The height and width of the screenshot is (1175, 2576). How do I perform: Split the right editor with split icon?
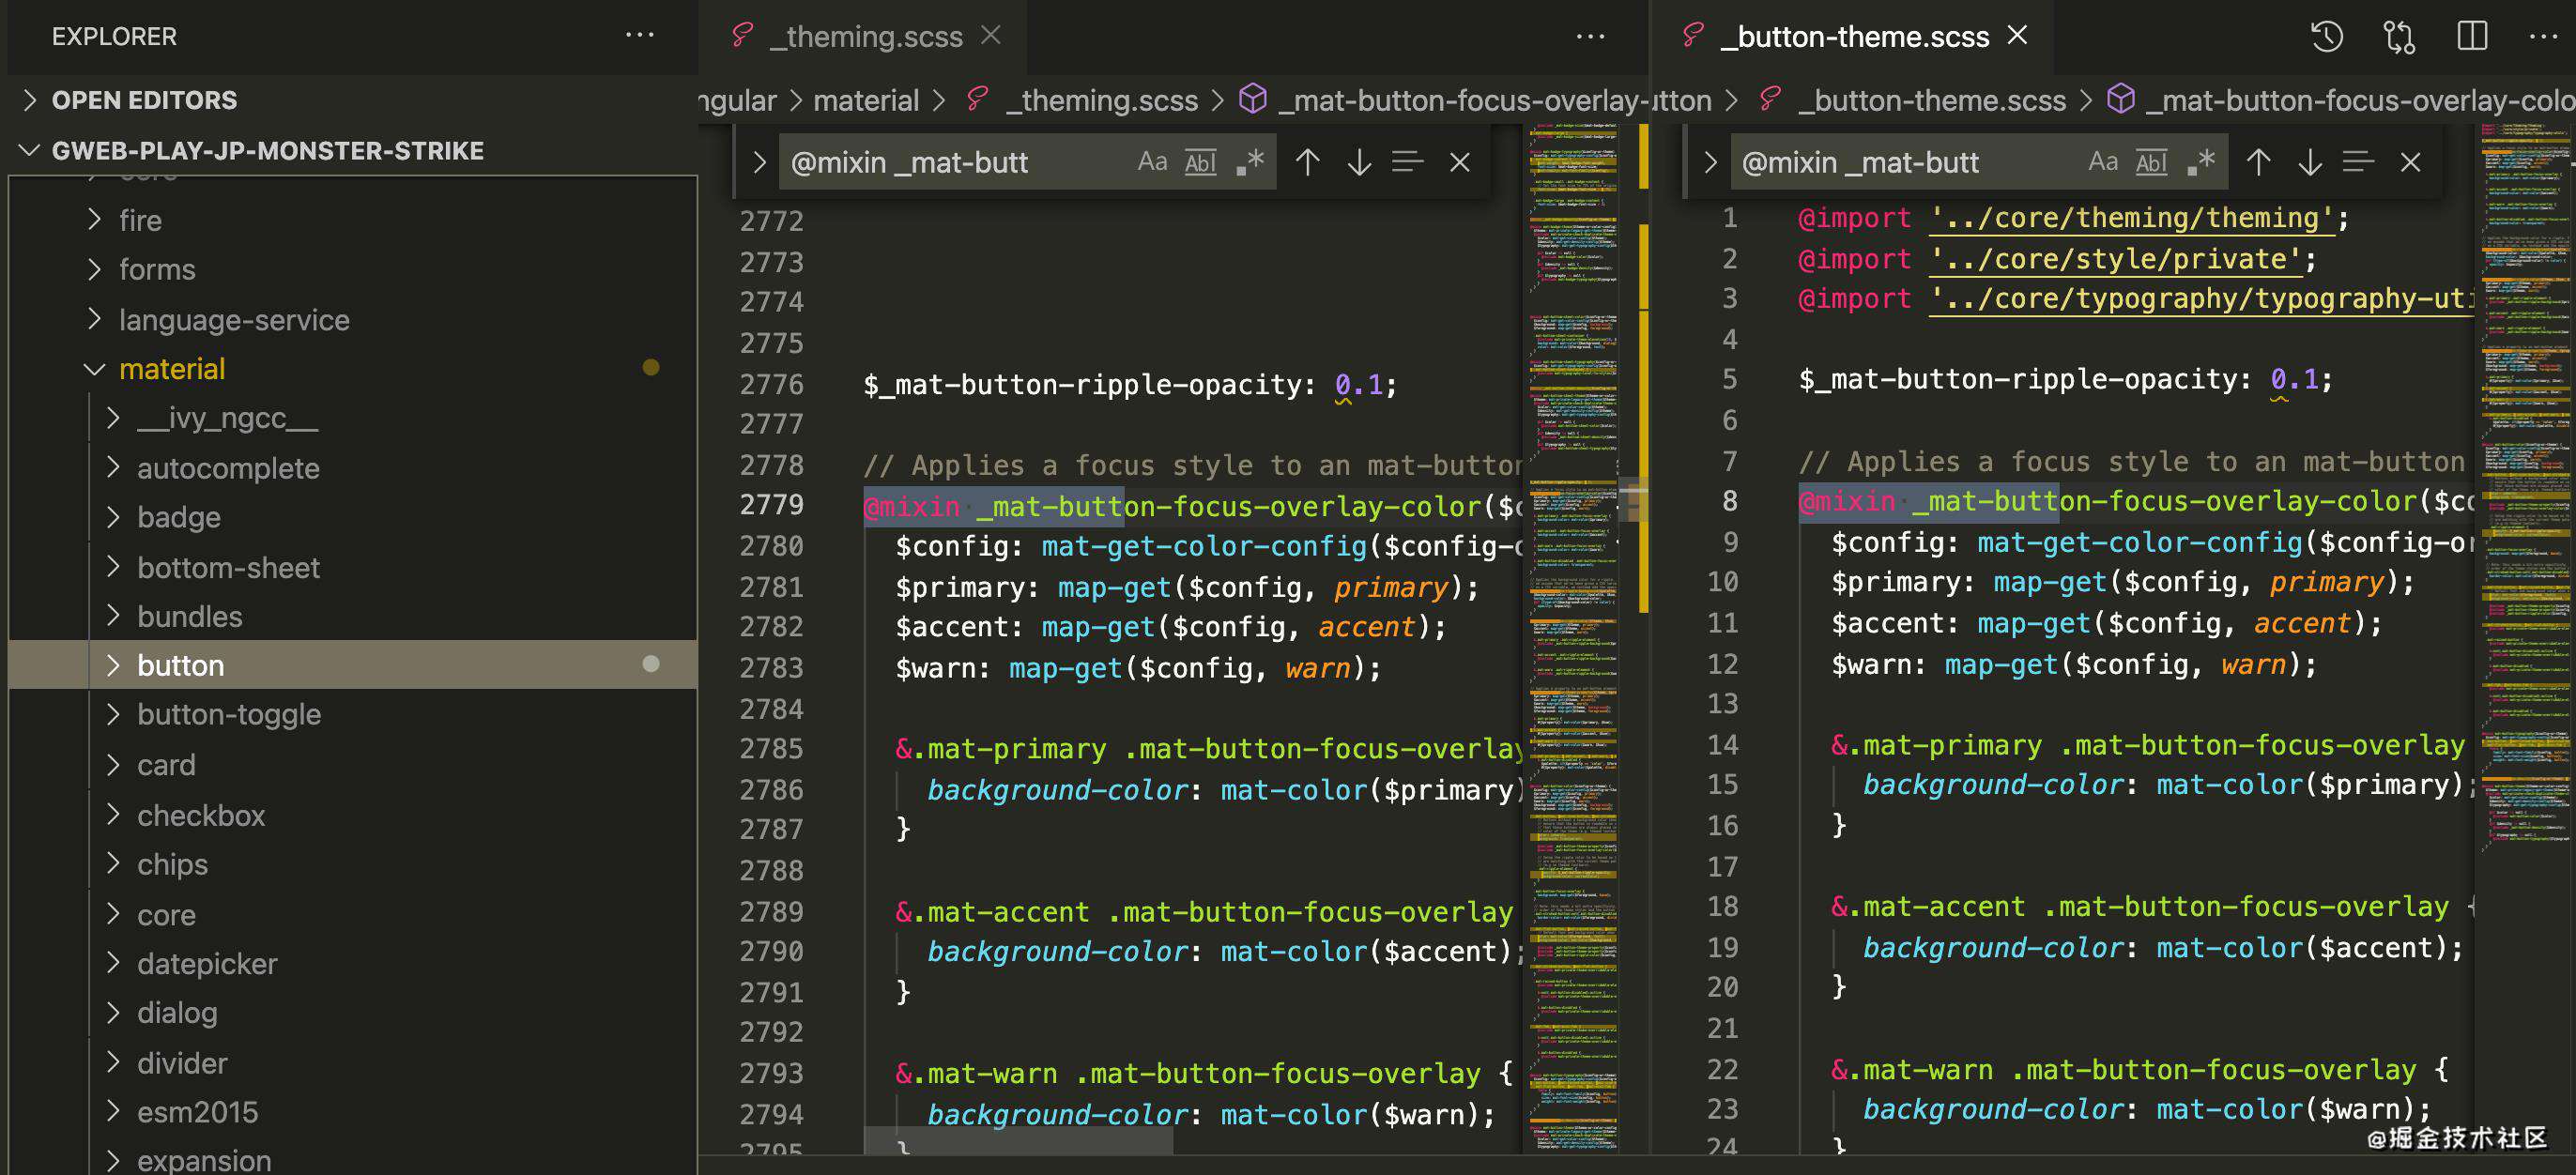(2472, 37)
